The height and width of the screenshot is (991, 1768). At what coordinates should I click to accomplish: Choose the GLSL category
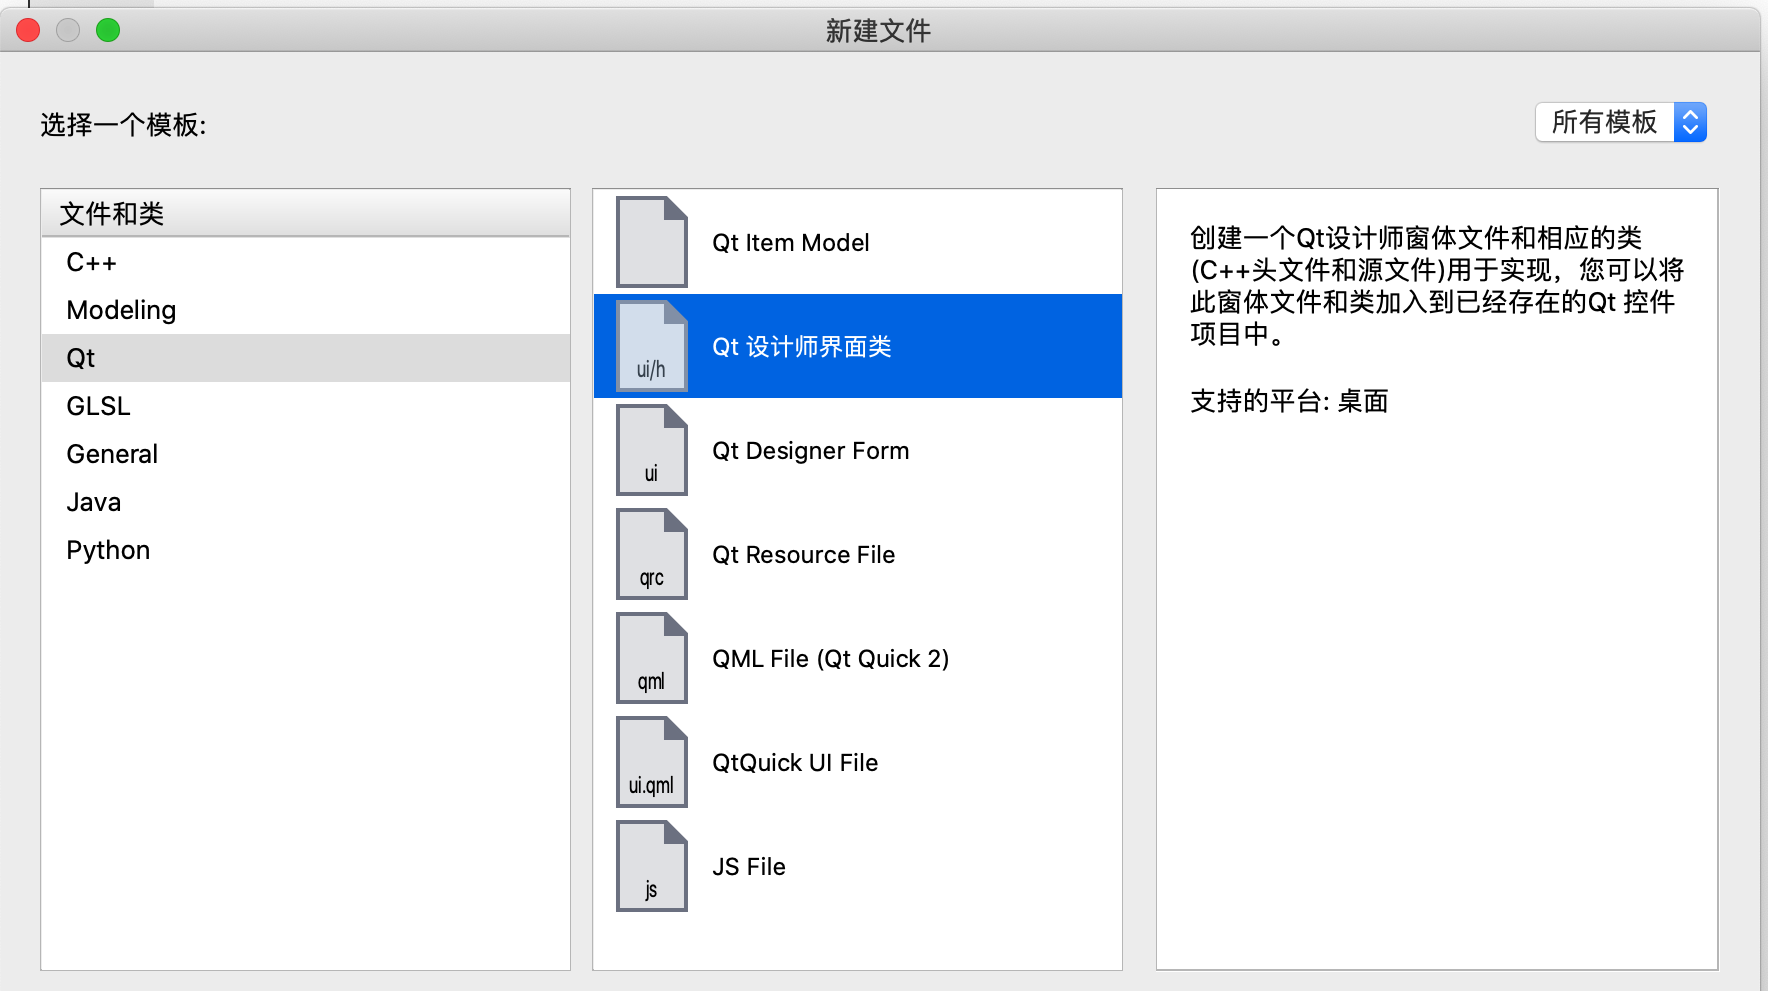pyautogui.click(x=306, y=406)
